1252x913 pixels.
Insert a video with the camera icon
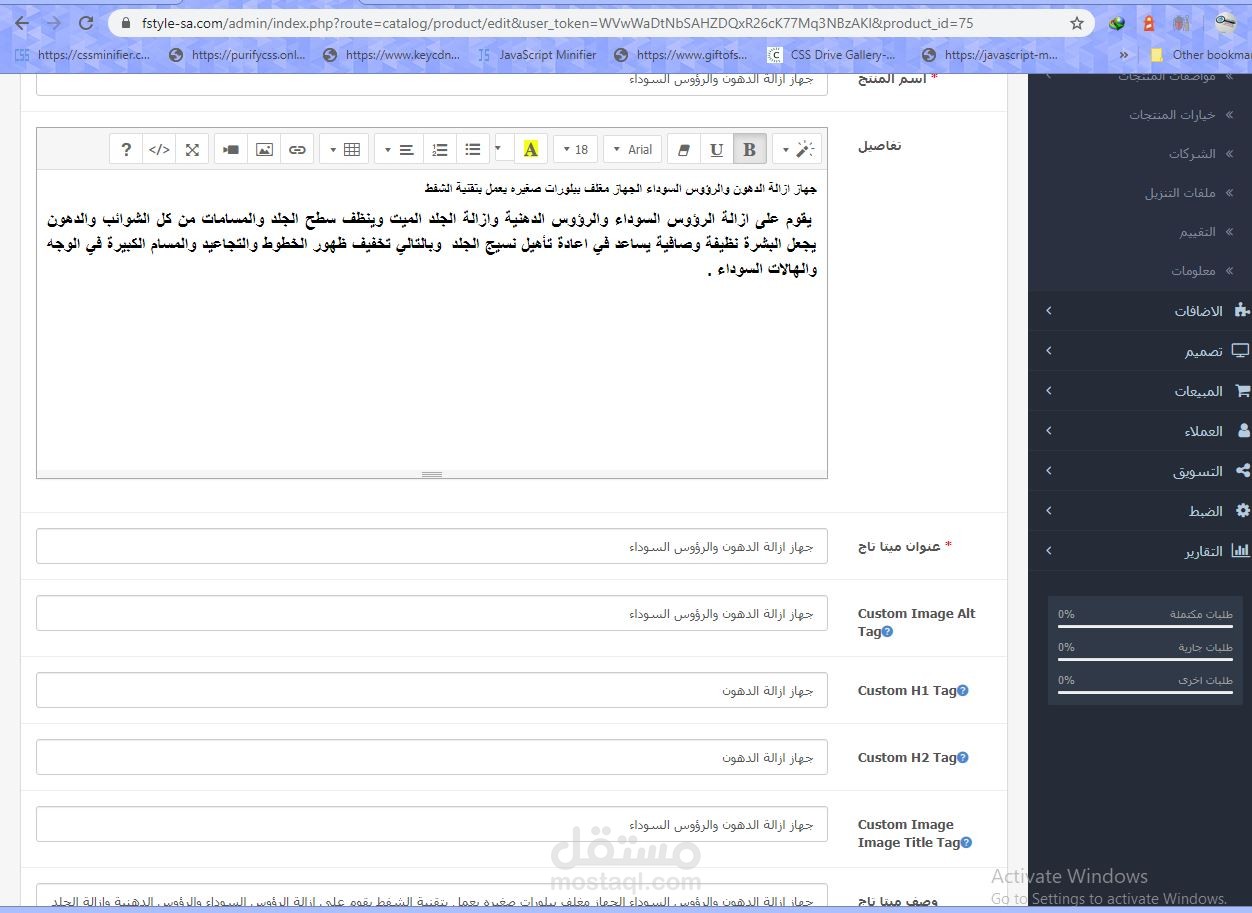pos(231,149)
